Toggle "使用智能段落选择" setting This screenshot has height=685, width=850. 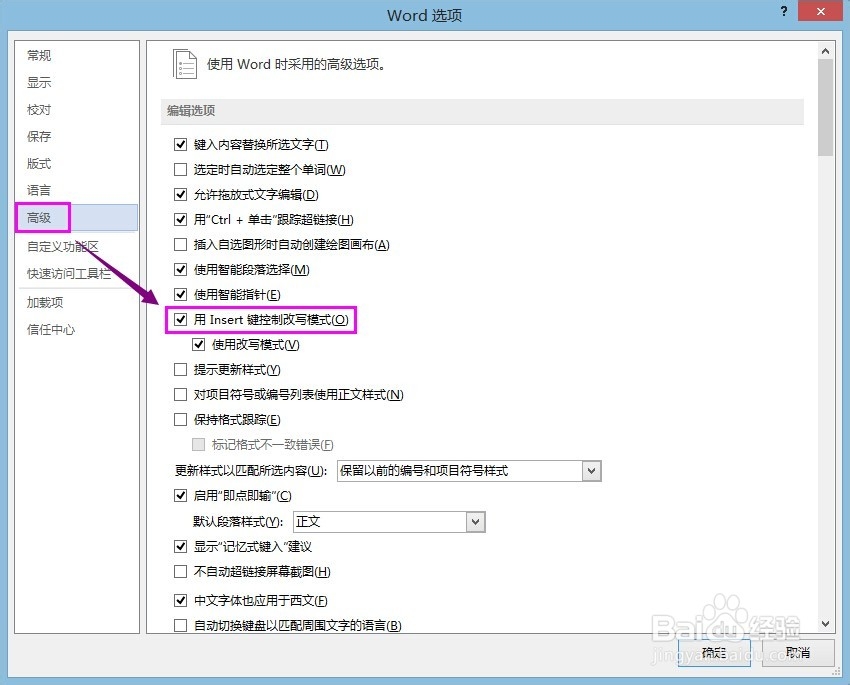pyautogui.click(x=180, y=270)
